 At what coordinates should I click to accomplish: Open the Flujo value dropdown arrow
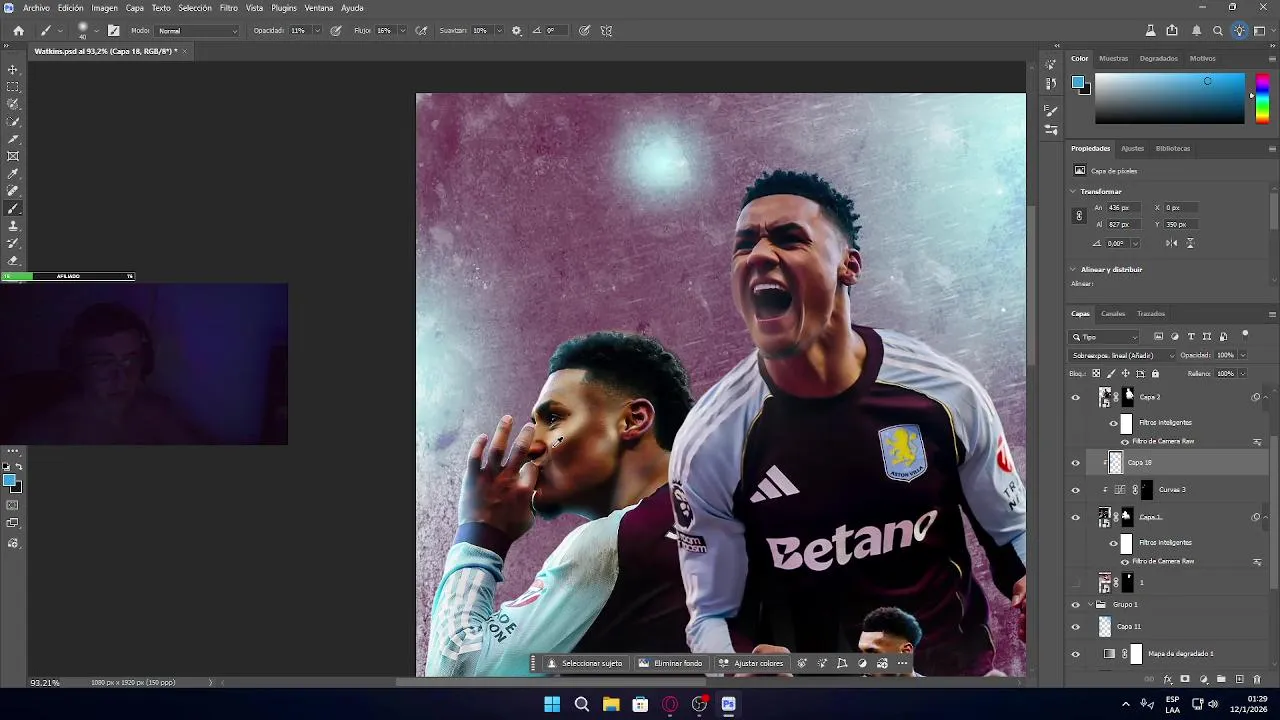[402, 31]
